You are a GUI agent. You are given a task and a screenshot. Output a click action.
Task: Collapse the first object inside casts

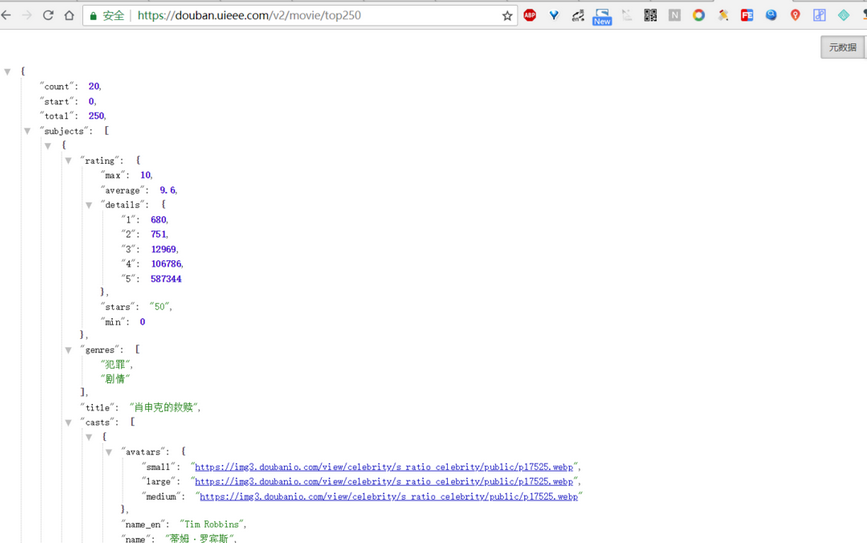coord(88,437)
